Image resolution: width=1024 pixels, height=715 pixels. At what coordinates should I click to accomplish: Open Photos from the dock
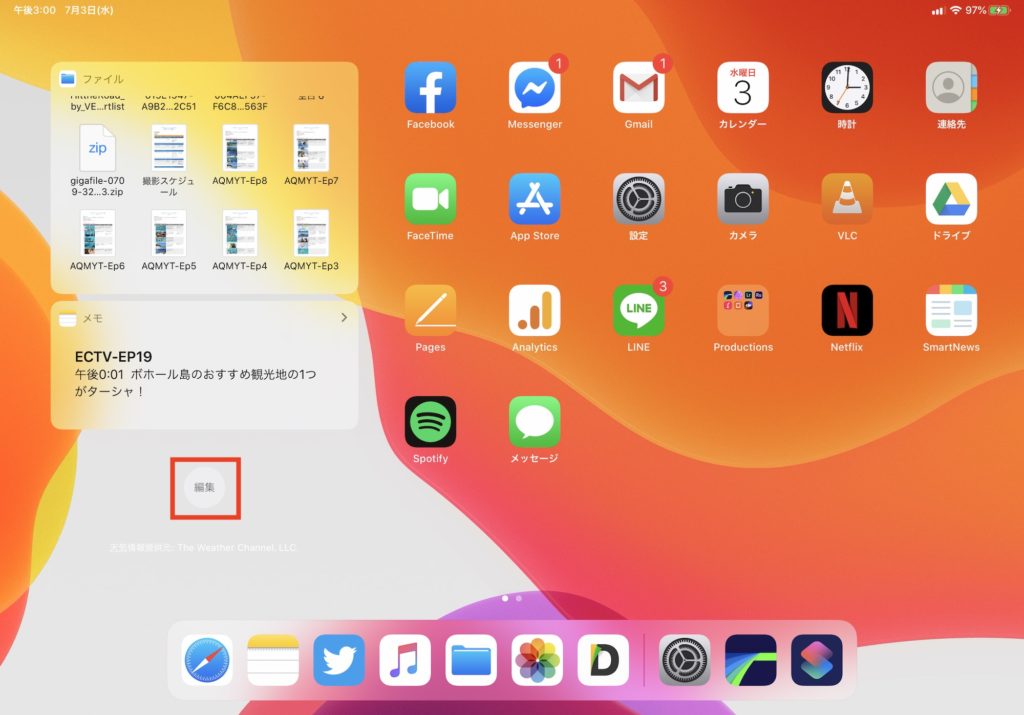(x=537, y=660)
